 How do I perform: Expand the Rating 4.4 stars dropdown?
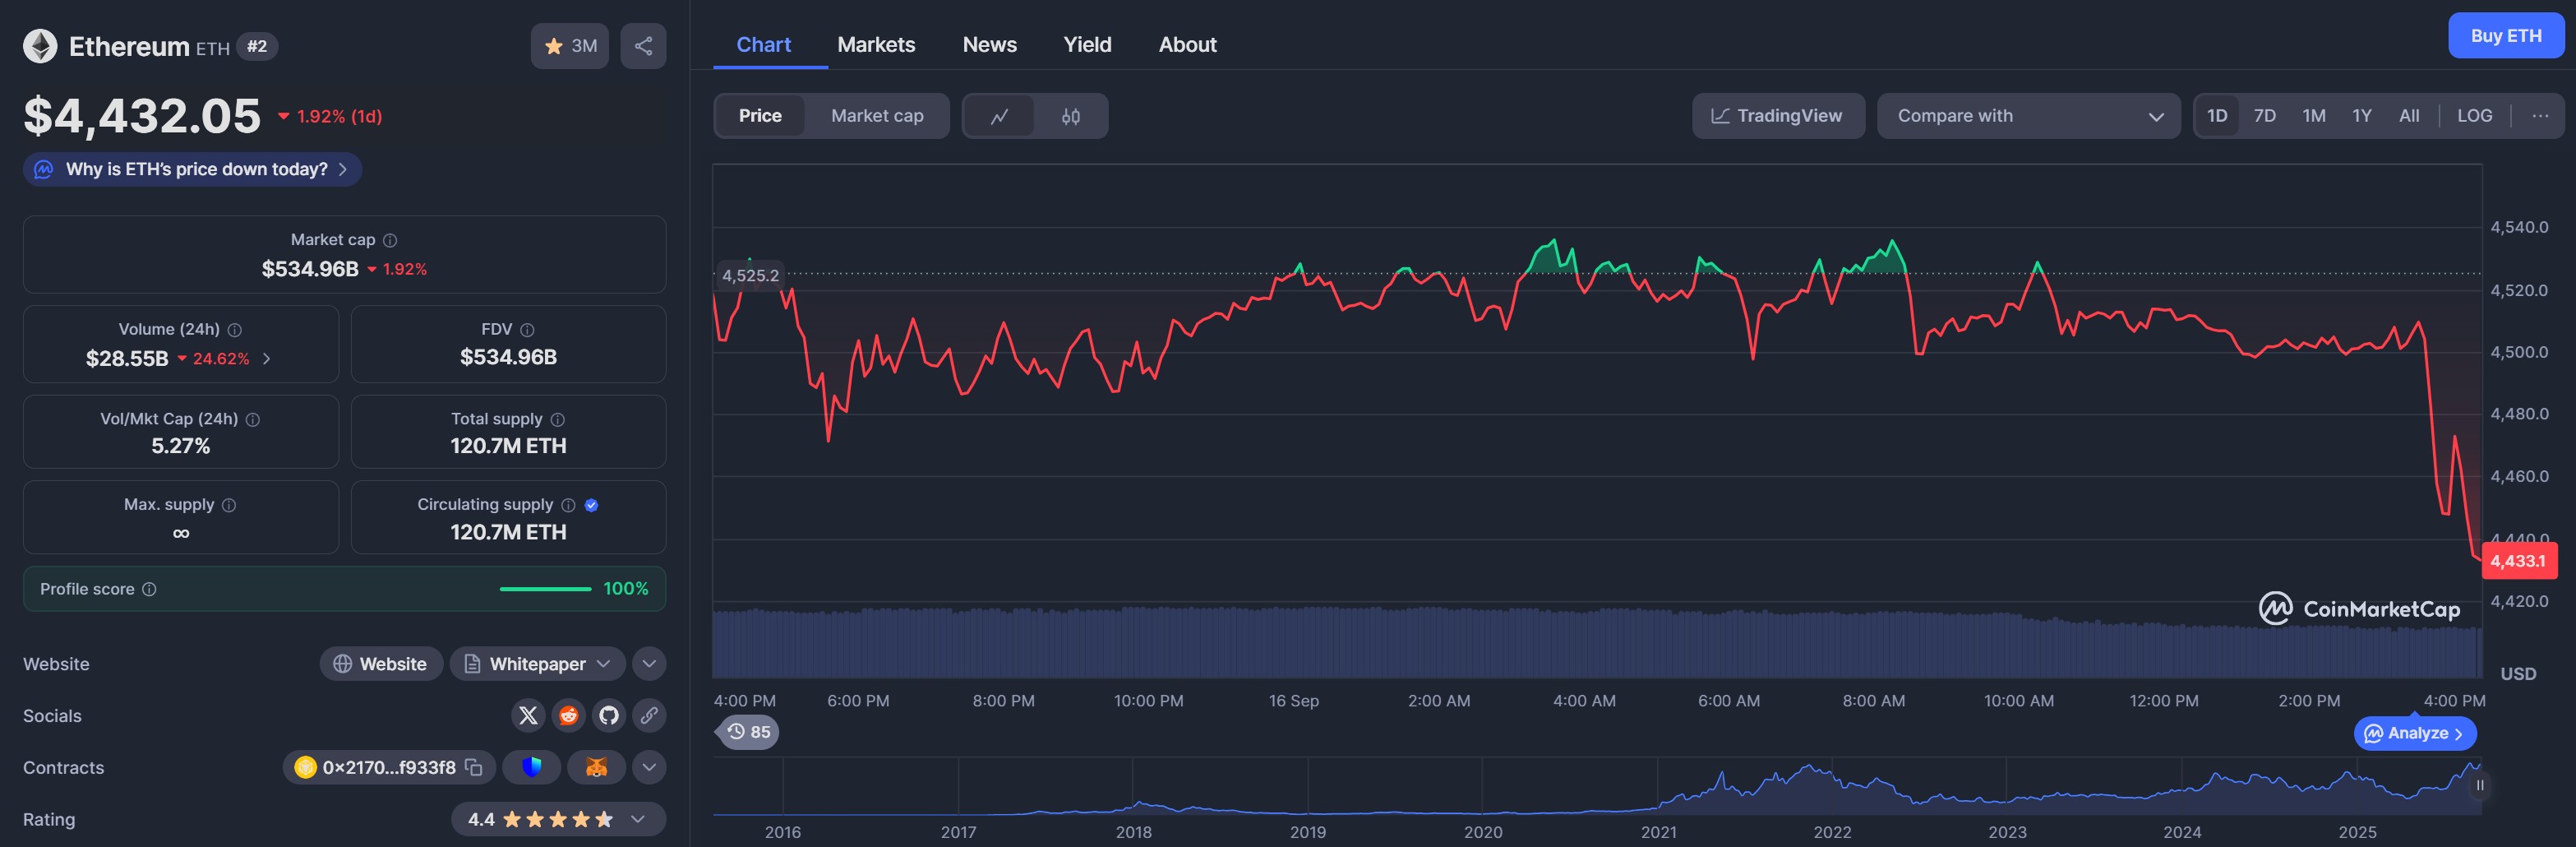coord(637,819)
